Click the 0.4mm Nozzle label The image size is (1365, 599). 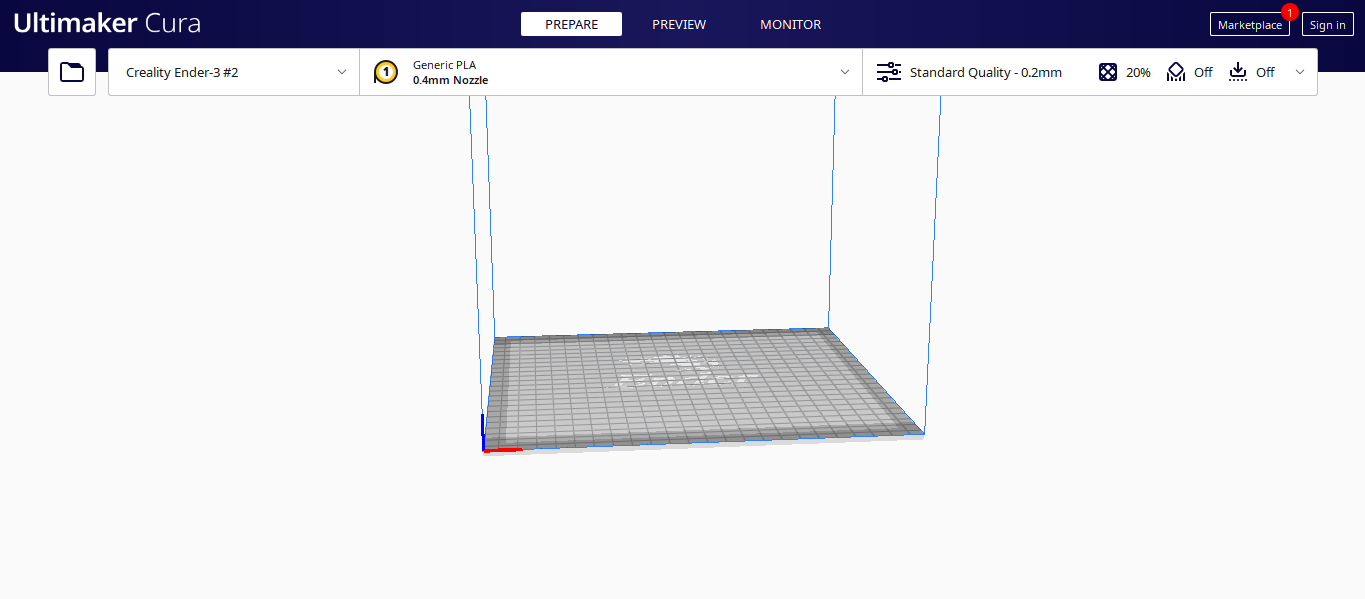point(450,80)
